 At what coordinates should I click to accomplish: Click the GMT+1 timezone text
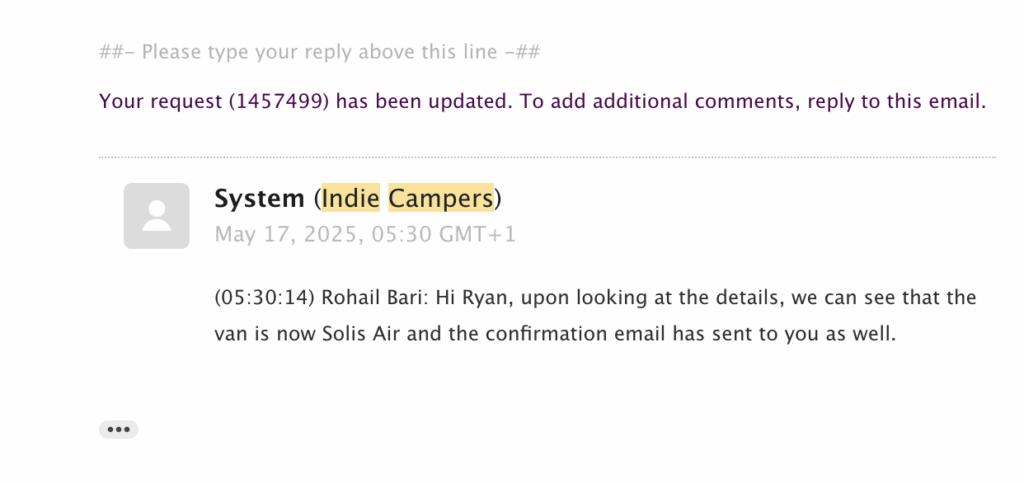[477, 234]
